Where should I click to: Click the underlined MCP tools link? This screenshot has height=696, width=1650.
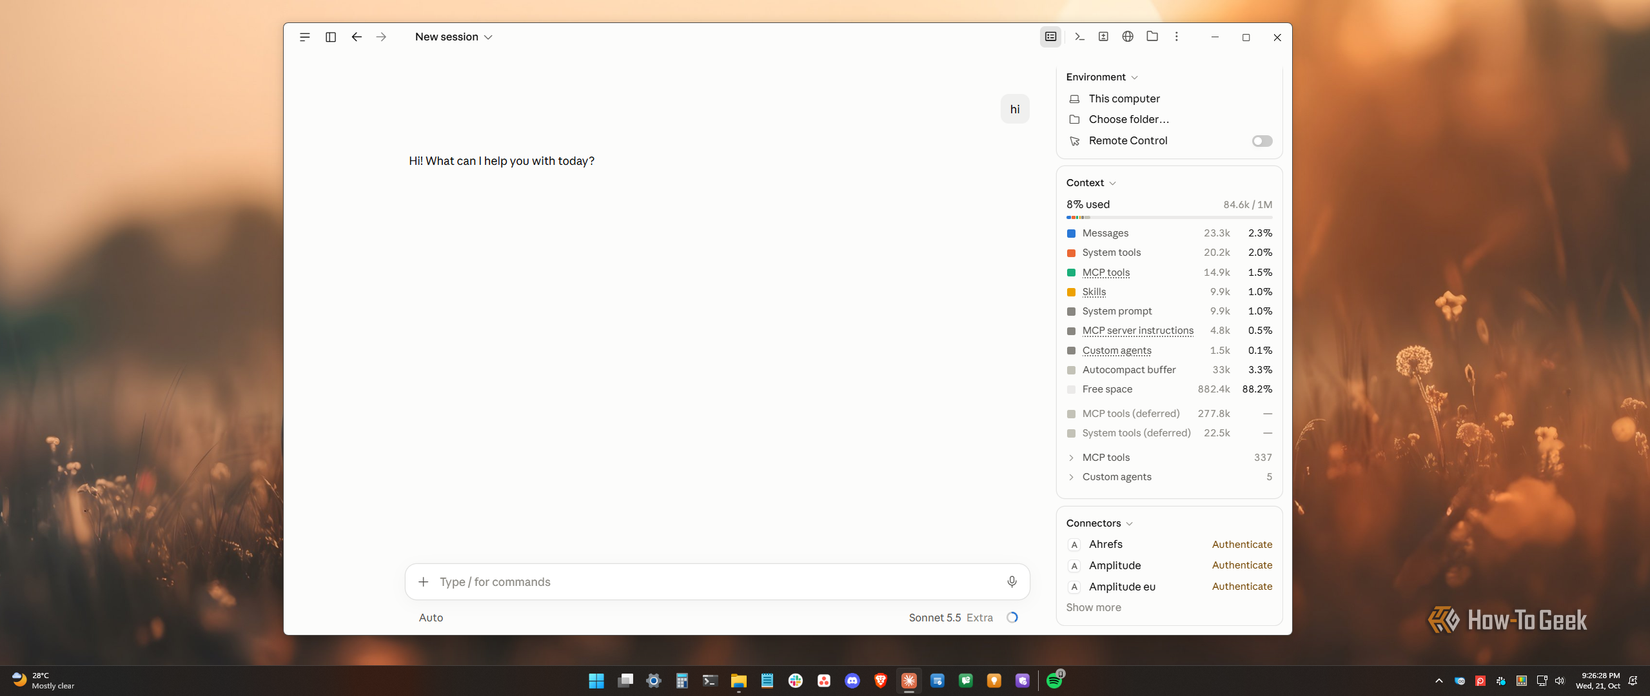[x=1106, y=272]
